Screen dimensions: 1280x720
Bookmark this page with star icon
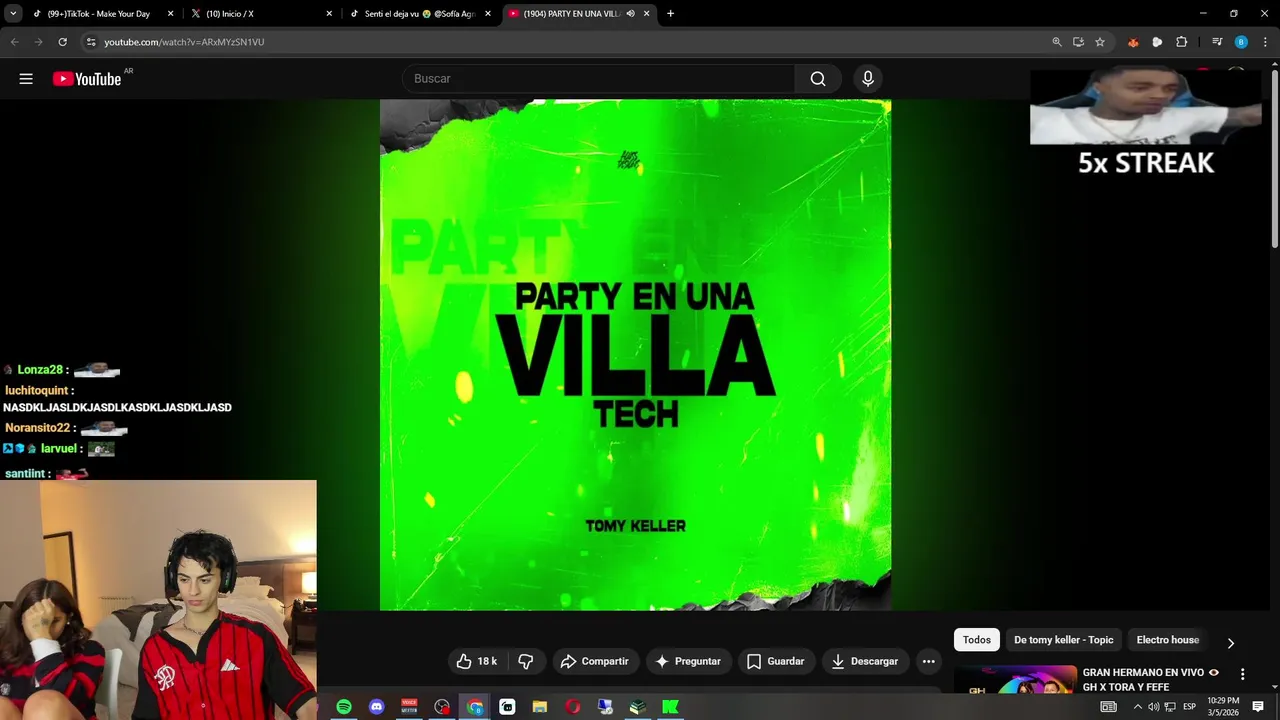(1100, 42)
